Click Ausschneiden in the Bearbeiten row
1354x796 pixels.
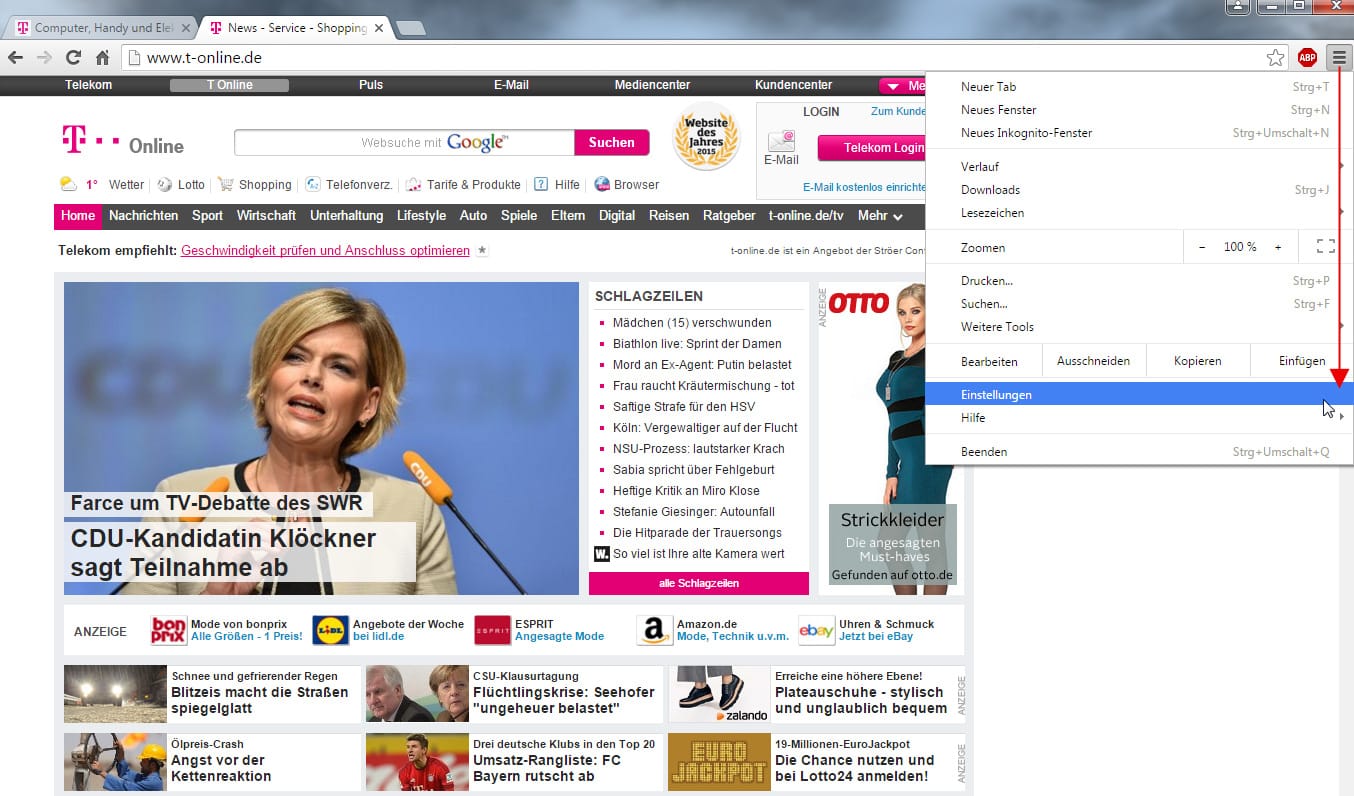coord(1093,361)
